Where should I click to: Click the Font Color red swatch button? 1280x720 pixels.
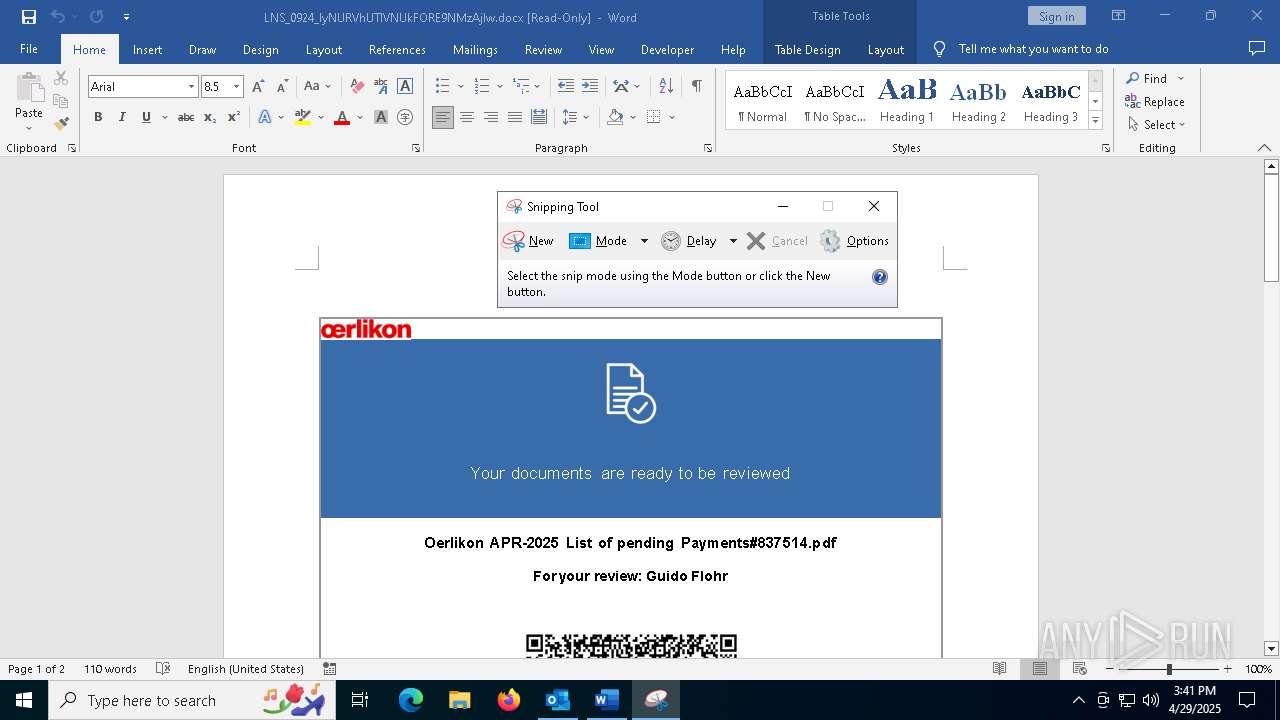point(342,117)
